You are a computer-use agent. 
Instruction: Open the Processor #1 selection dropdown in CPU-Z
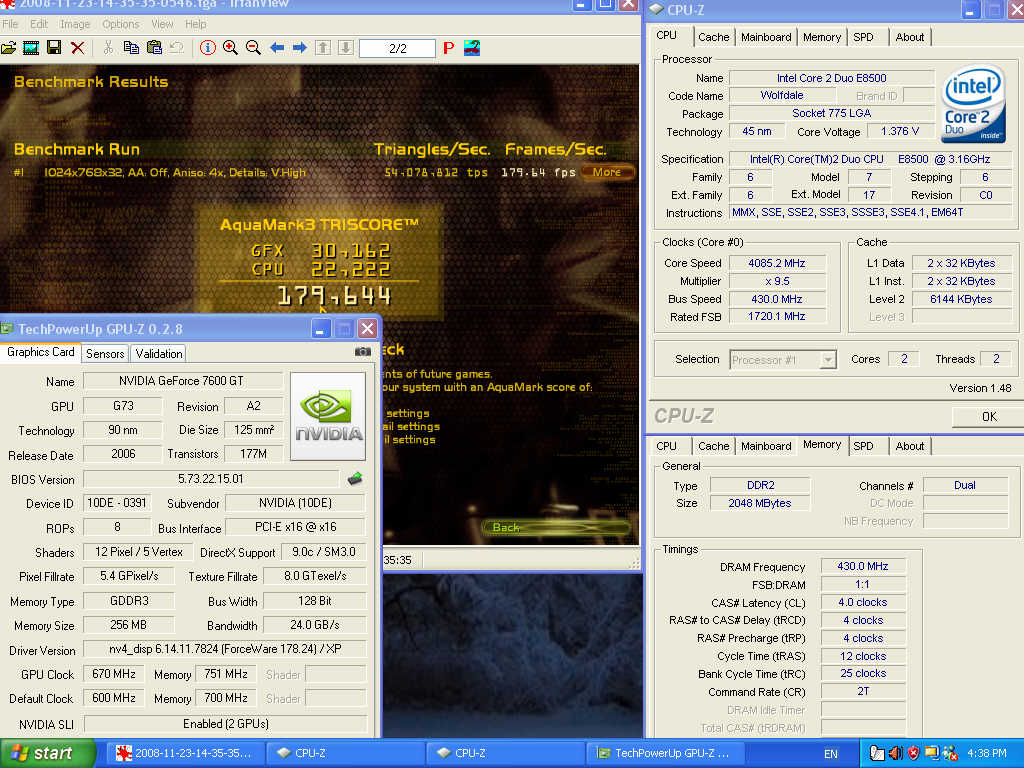828,359
